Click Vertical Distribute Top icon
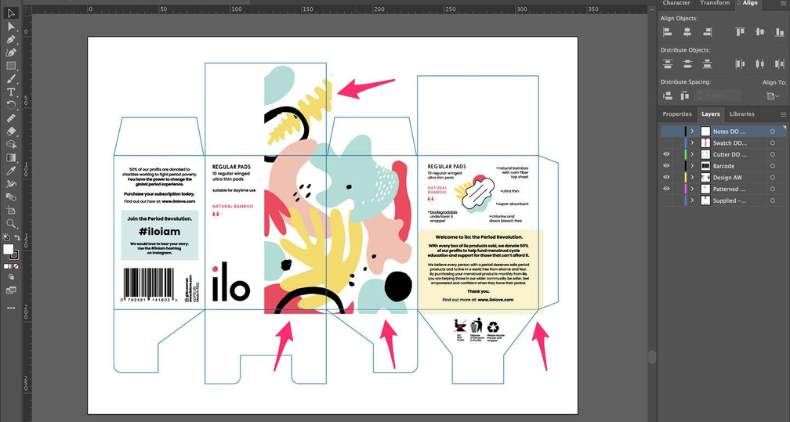The height and width of the screenshot is (422, 790). tap(668, 64)
